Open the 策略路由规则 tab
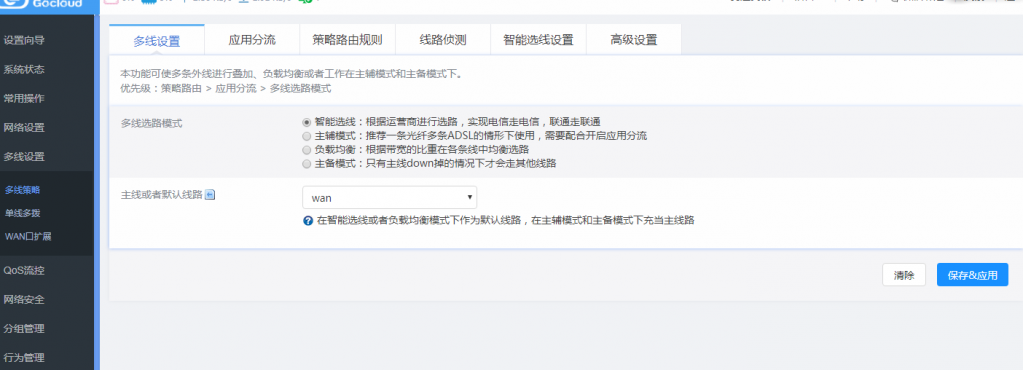This screenshot has width=1023, height=370. pyautogui.click(x=347, y=40)
